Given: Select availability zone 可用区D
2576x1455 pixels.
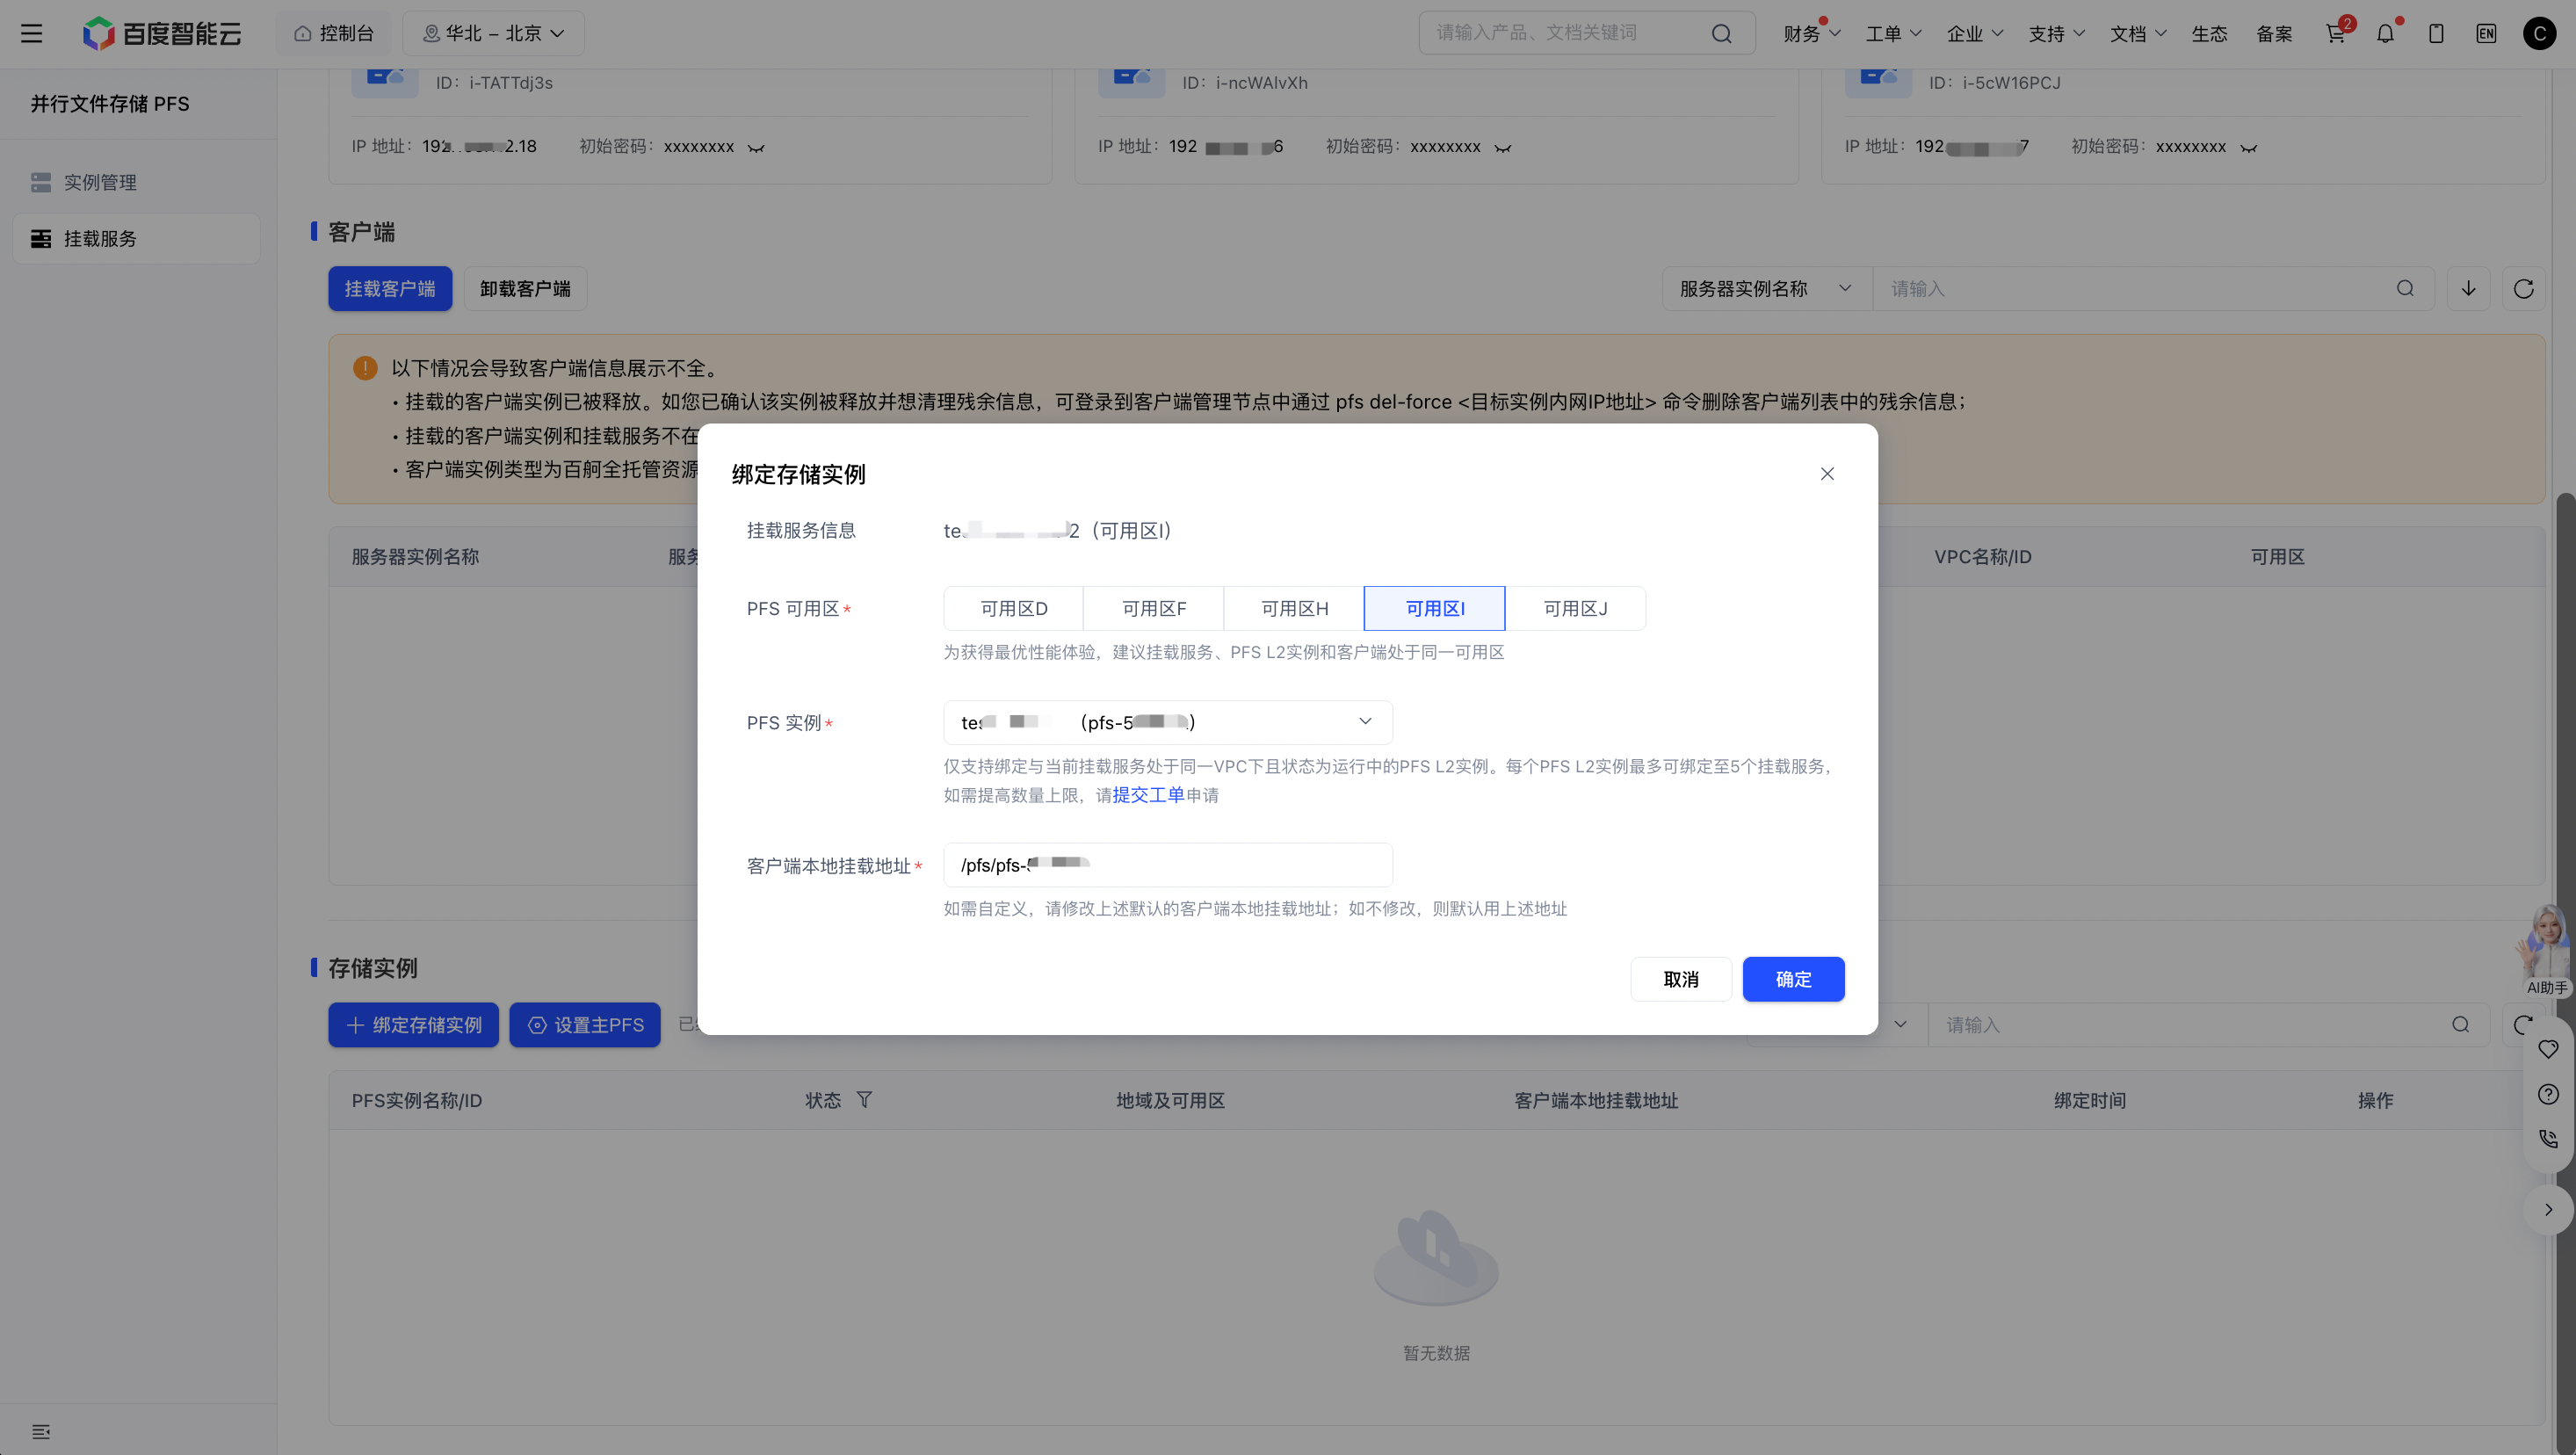Looking at the screenshot, I should point(1013,608).
